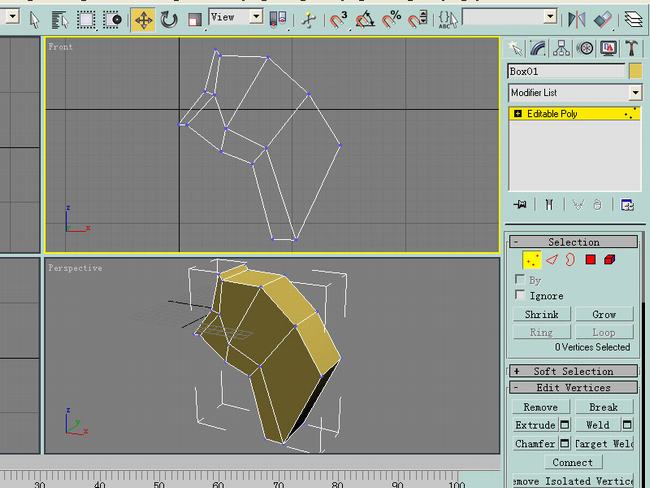The image size is (650, 488).
Task: Click the Ring button
Action: point(542,332)
